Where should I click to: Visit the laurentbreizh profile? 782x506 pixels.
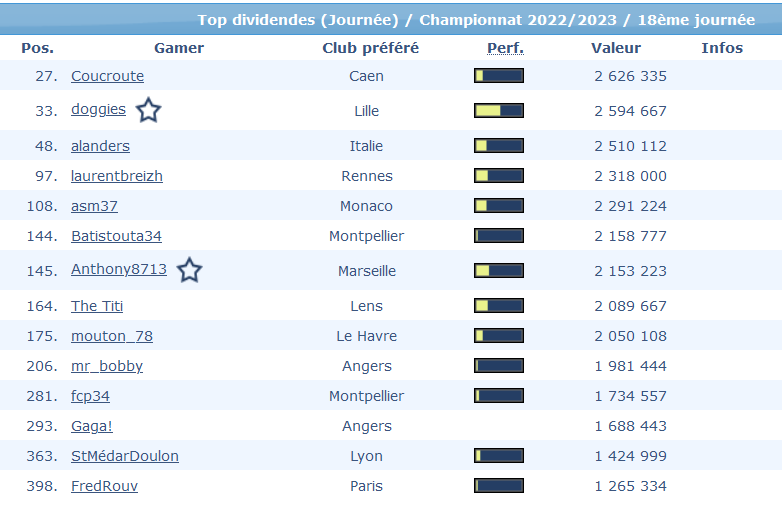click(x=116, y=176)
